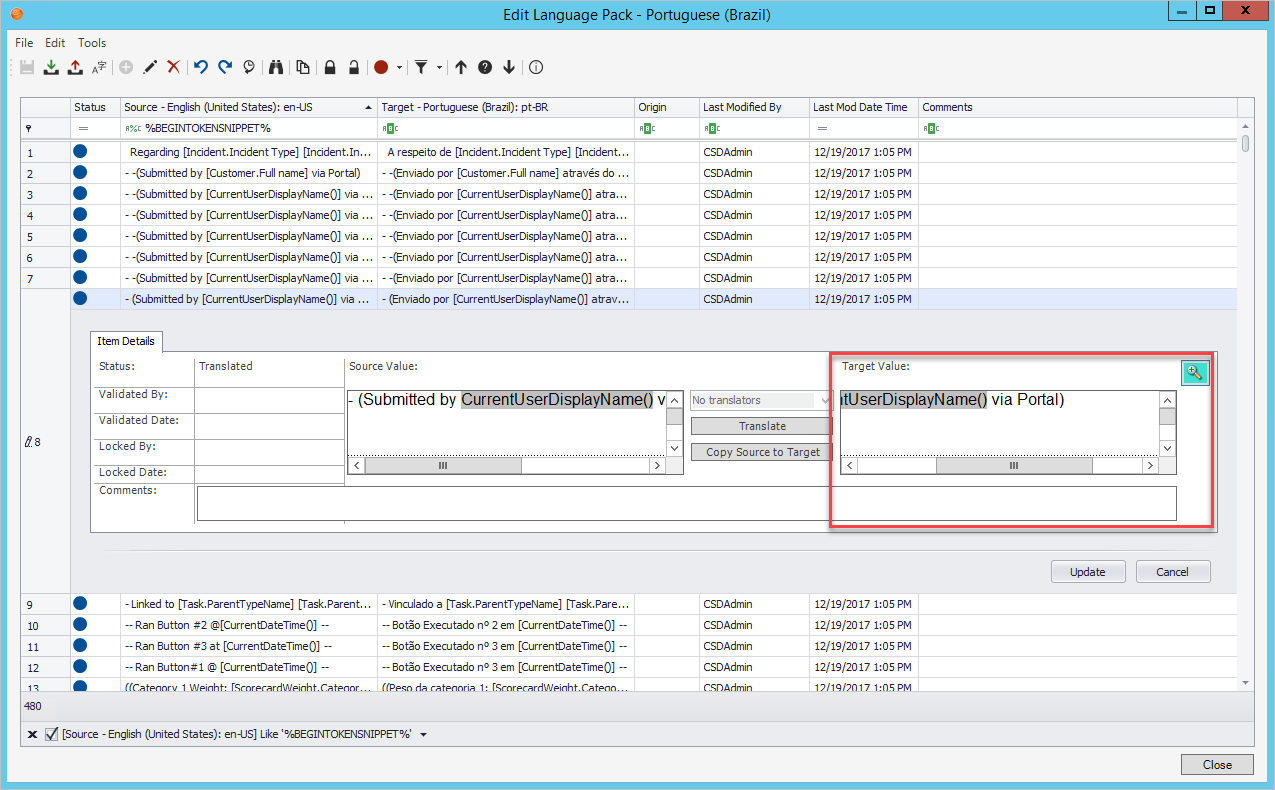The image size is (1275, 790).
Task: Open the Filter funnel dropdown arrow
Action: tap(439, 68)
